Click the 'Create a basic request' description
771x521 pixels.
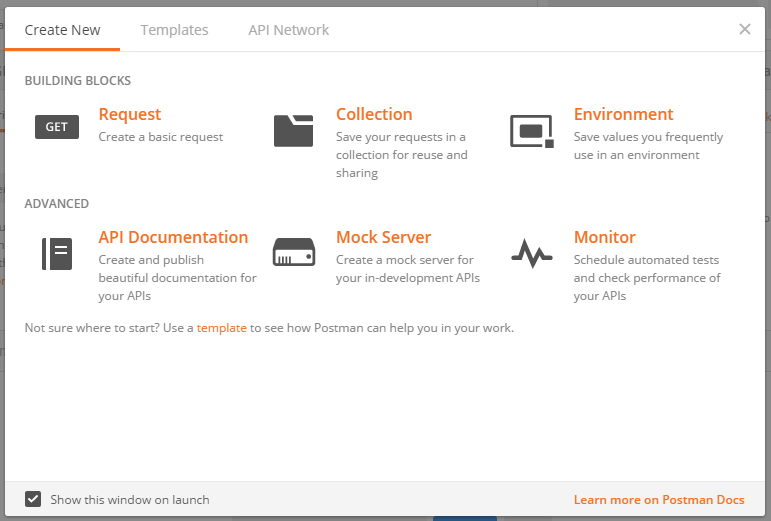[x=161, y=137]
